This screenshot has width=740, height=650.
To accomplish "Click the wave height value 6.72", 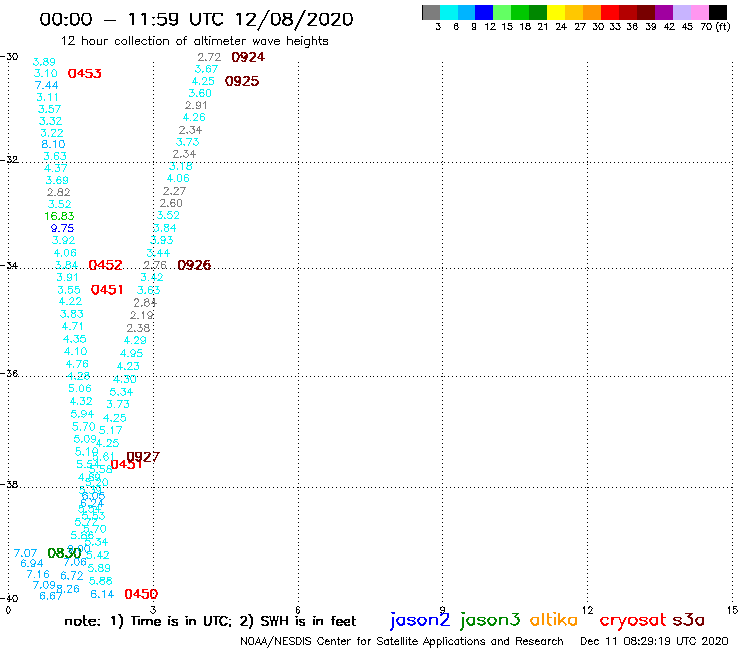I will (72, 575).
